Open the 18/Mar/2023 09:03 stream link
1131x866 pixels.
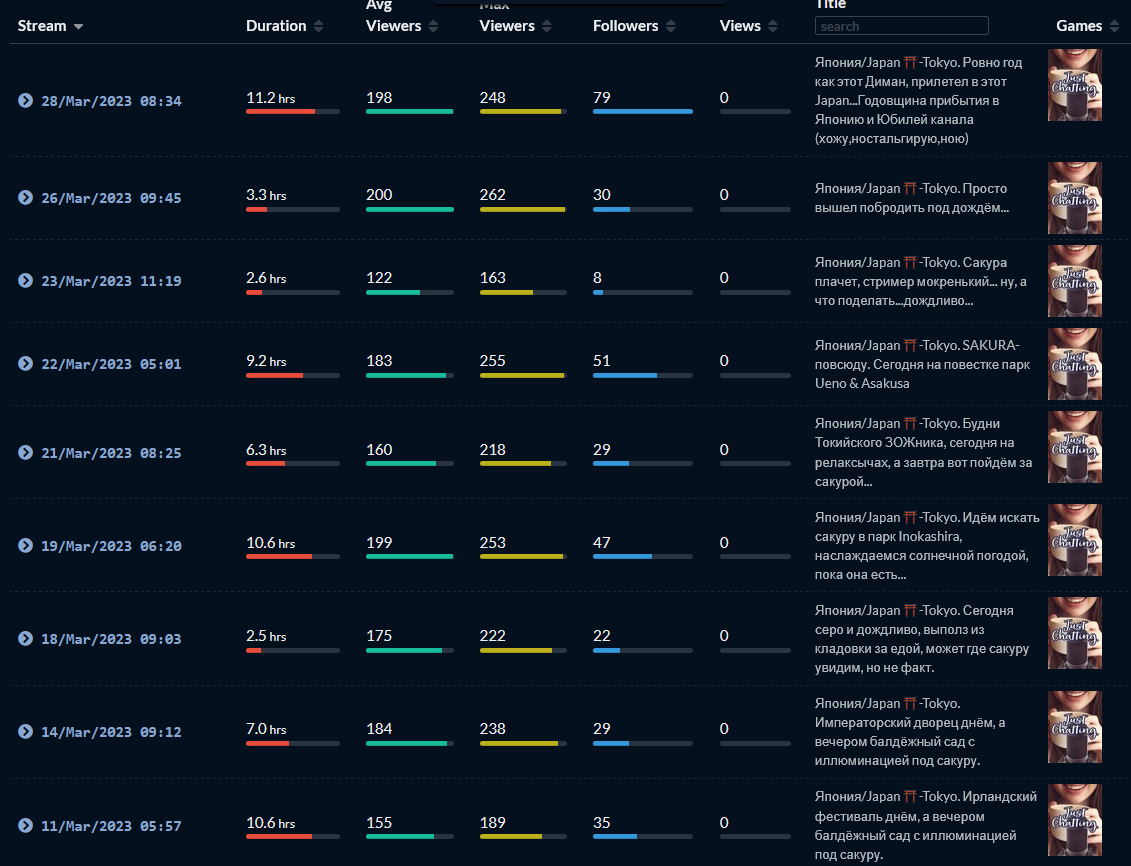tap(111, 639)
